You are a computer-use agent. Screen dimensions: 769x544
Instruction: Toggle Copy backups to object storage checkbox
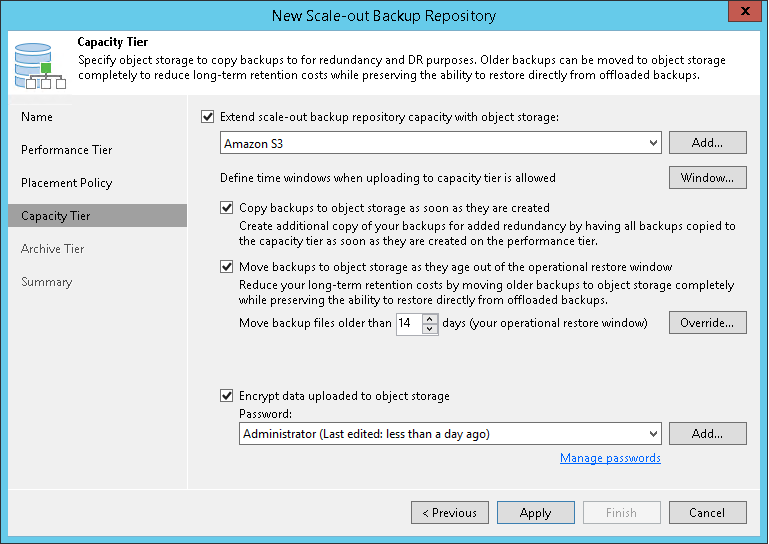(226, 208)
